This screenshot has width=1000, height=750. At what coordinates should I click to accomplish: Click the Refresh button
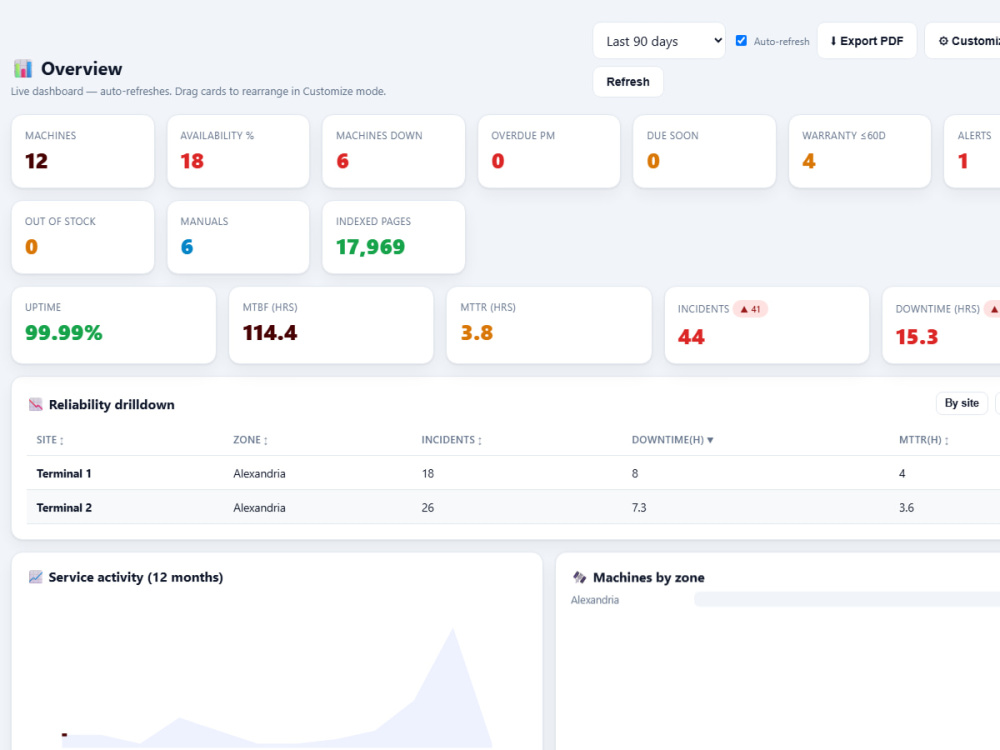click(x=628, y=82)
